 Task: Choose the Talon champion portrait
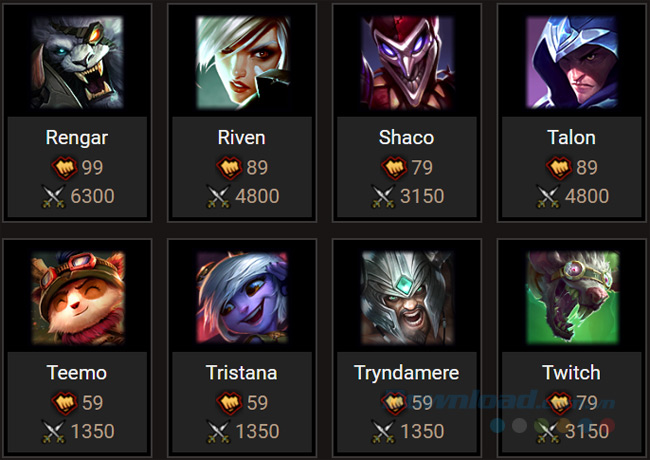[x=572, y=62]
